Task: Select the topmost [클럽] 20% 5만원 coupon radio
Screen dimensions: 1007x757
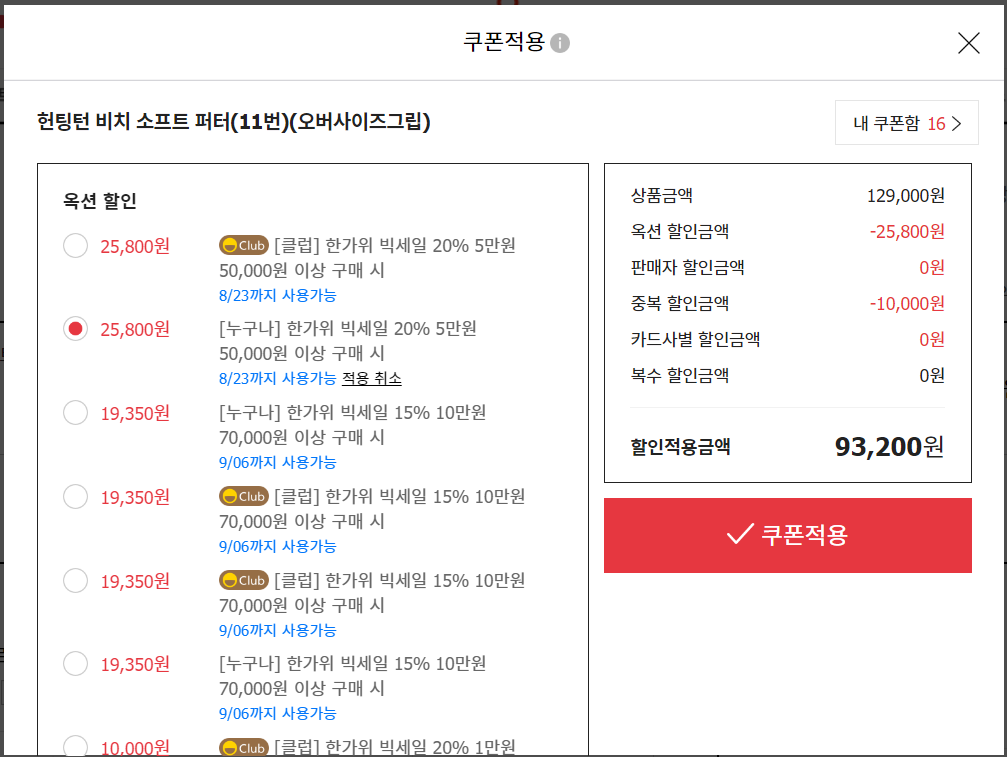Action: click(x=75, y=245)
